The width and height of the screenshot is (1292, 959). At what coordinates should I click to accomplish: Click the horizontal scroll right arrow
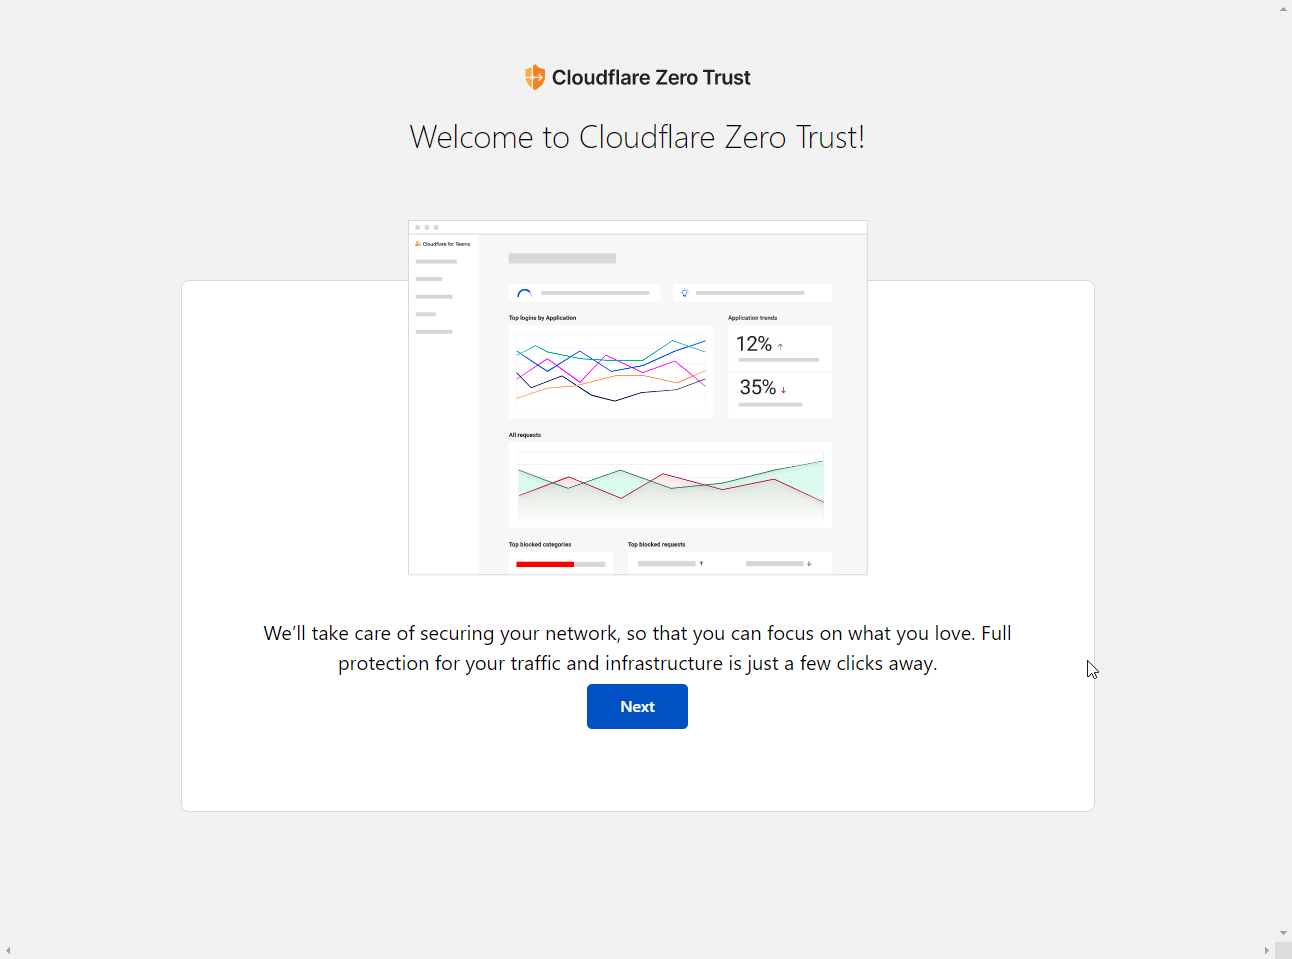1266,951
